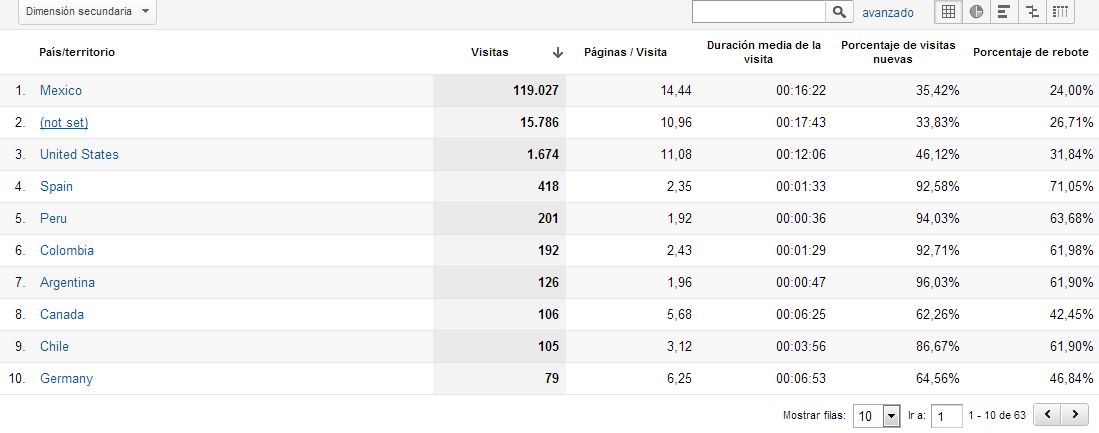
Task: Open the Dimensión secundaria dropdown
Action: pos(87,11)
